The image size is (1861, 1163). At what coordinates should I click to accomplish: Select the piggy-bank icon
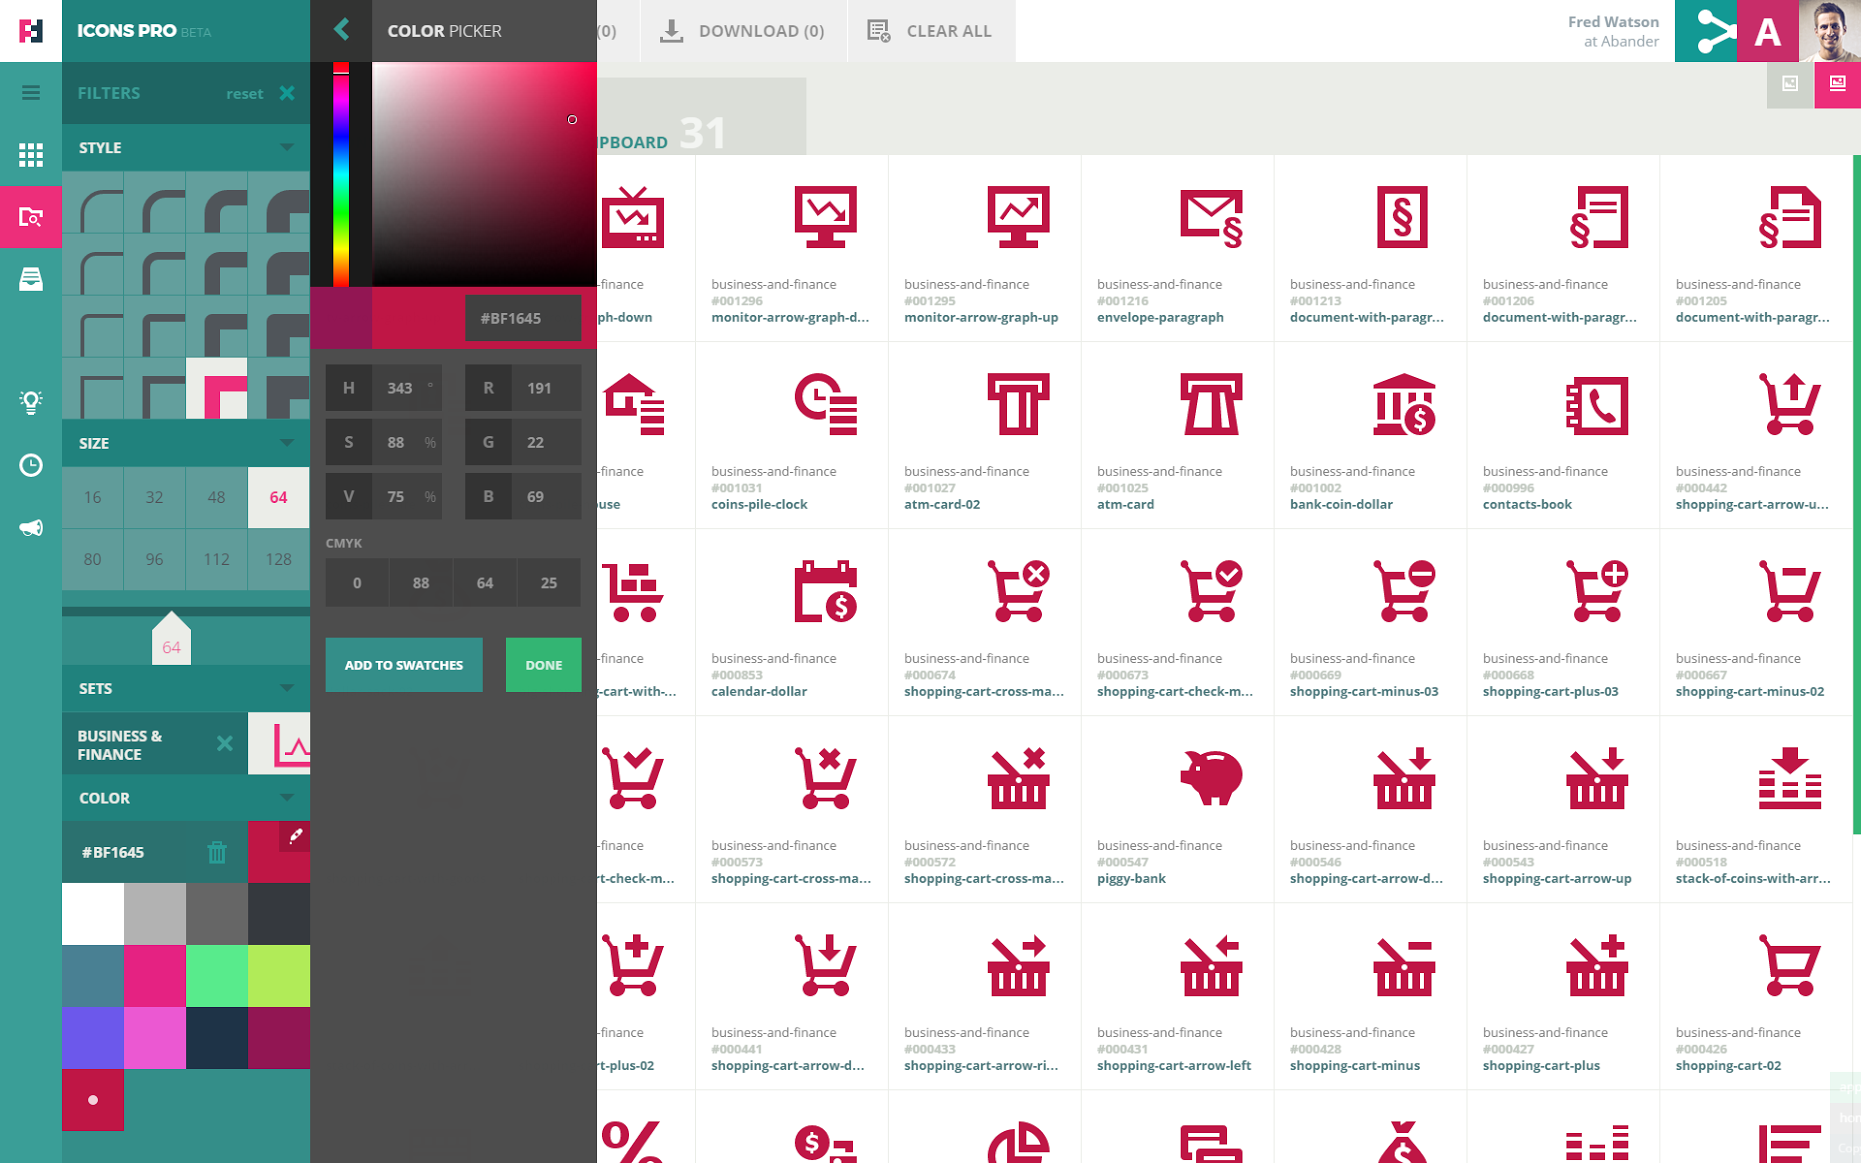(1211, 778)
